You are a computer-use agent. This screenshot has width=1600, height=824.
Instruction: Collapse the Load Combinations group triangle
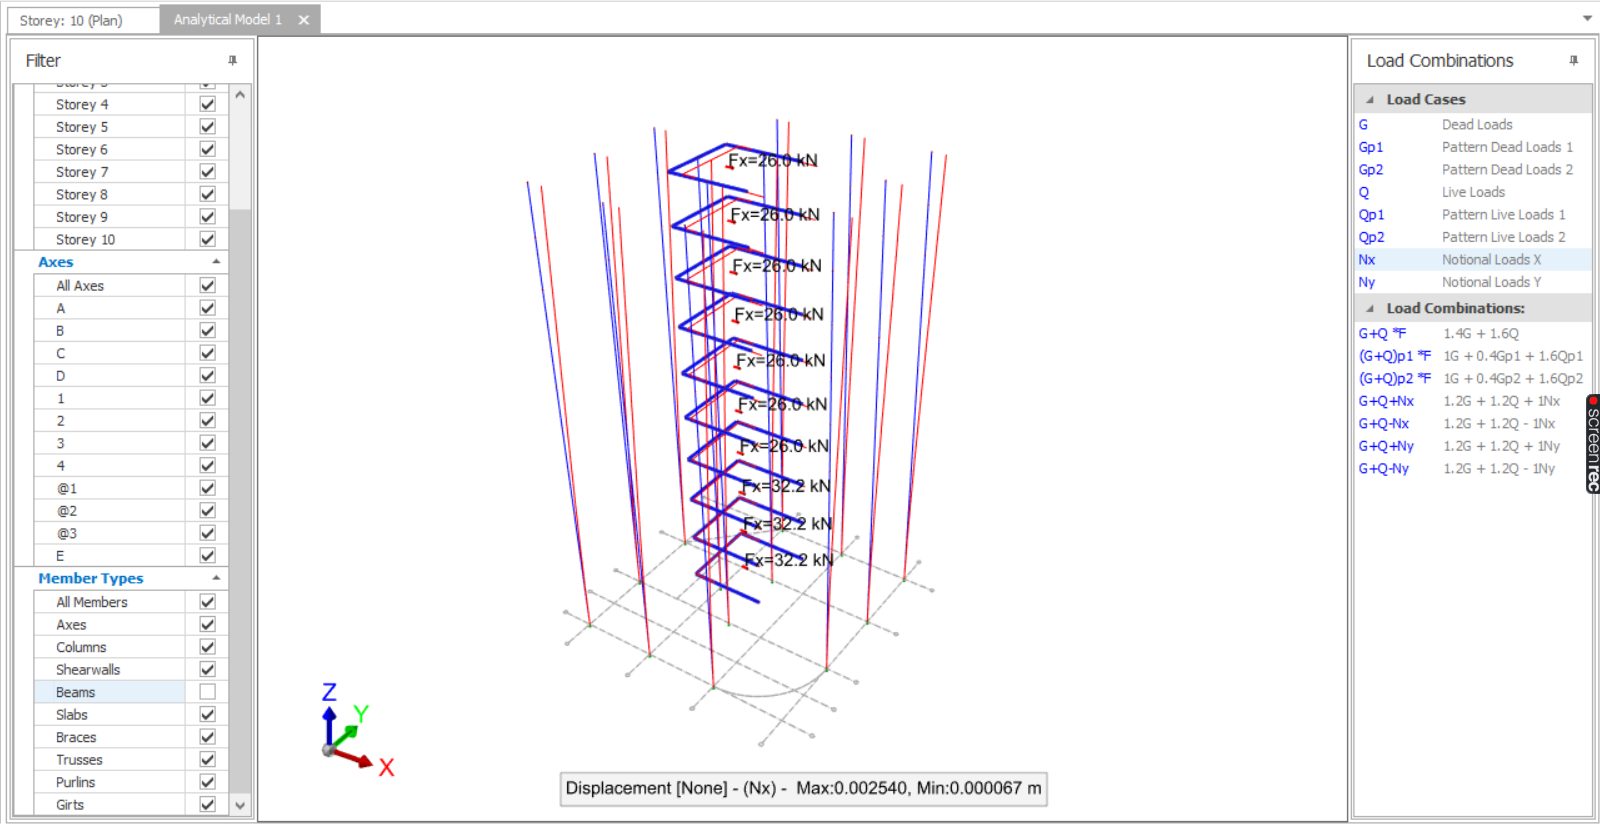pyautogui.click(x=1370, y=309)
